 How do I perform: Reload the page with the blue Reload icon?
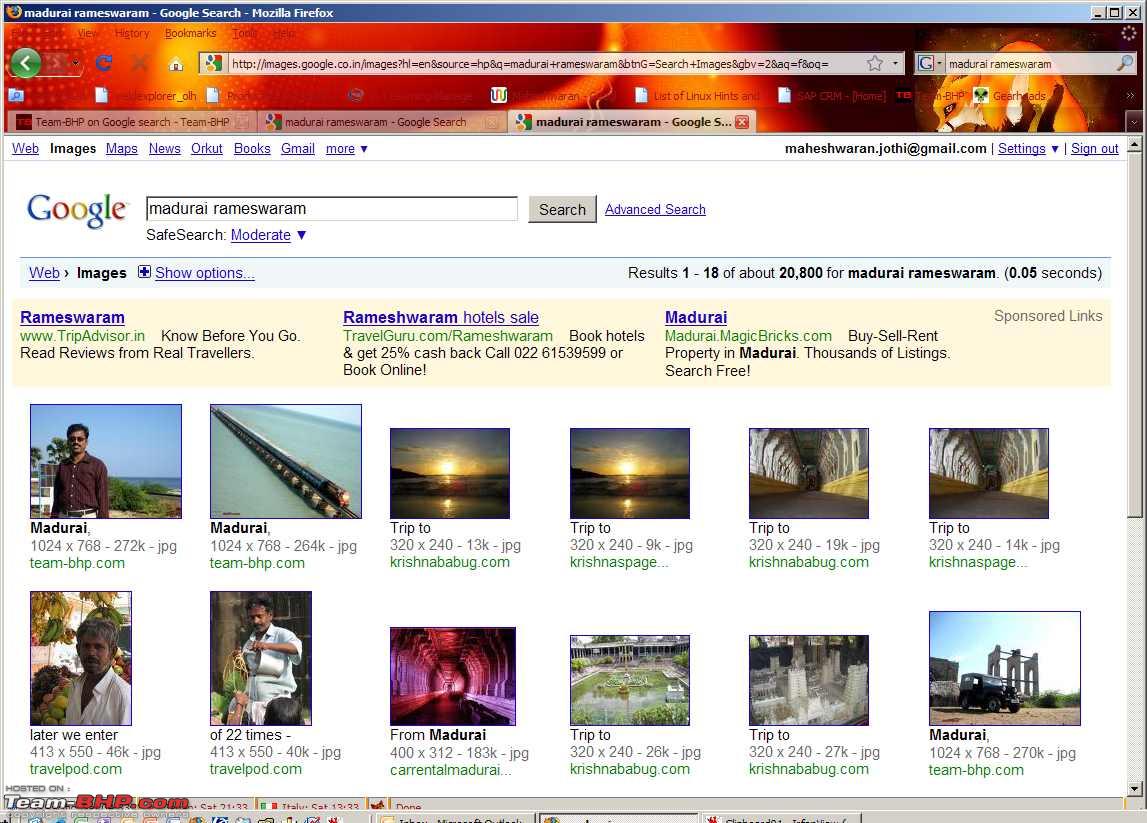click(x=104, y=64)
